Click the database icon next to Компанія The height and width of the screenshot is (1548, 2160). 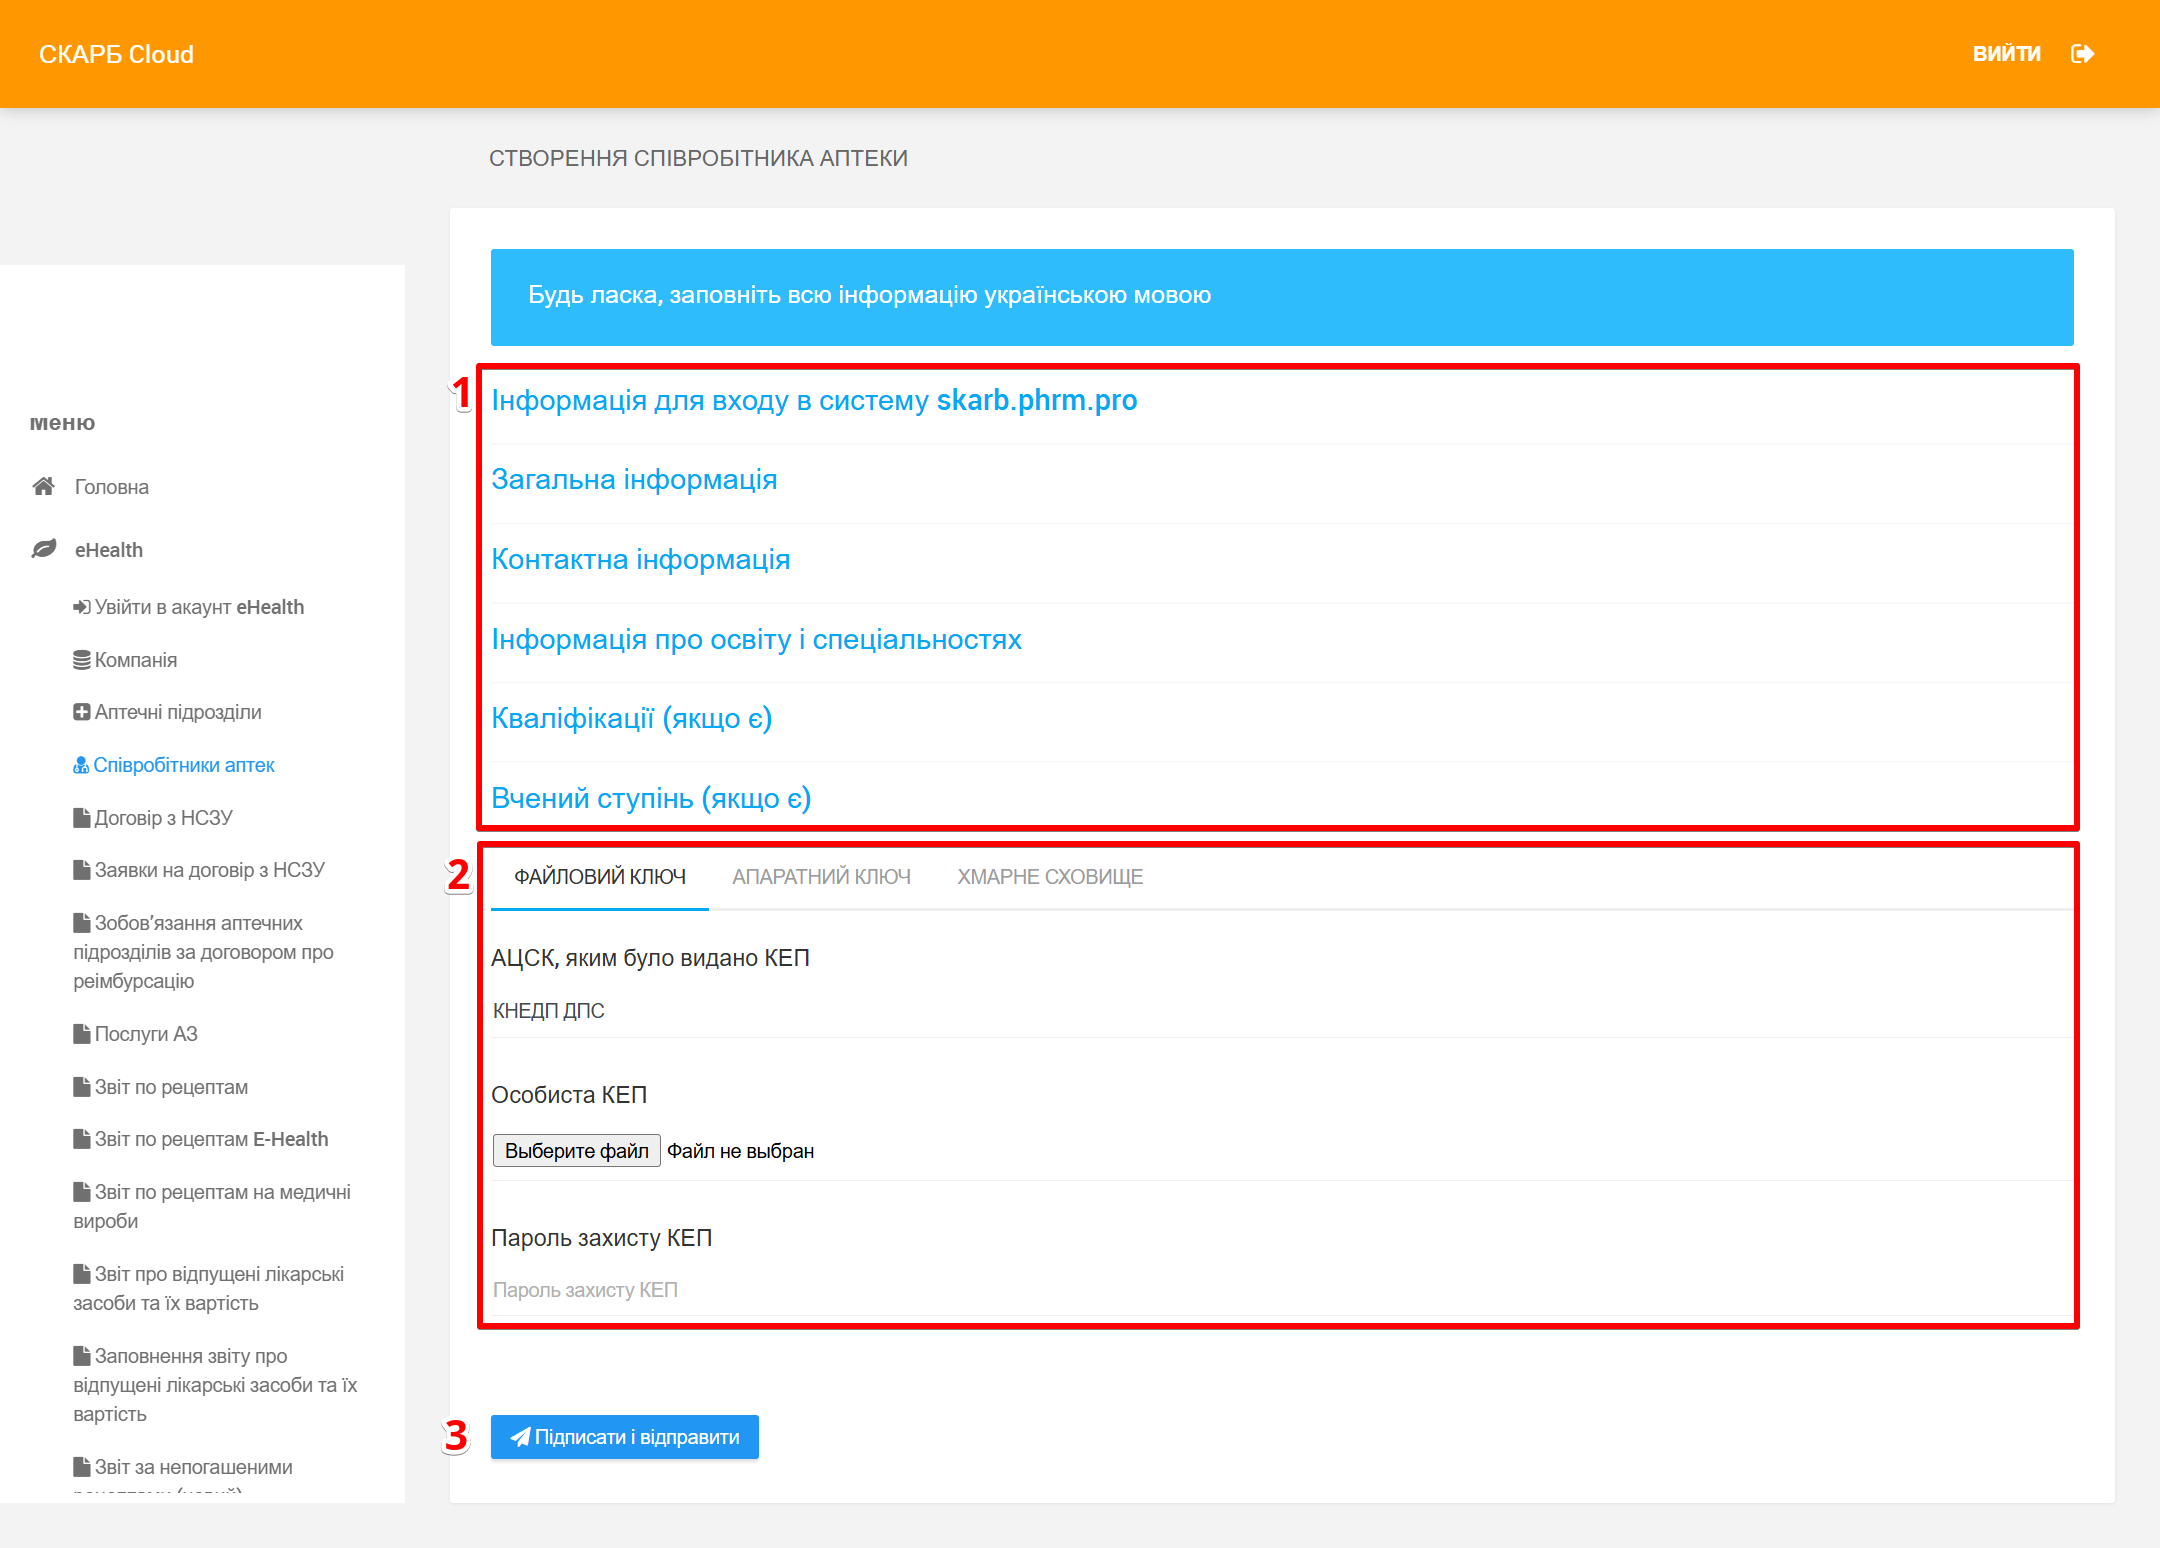pyautogui.click(x=81, y=660)
